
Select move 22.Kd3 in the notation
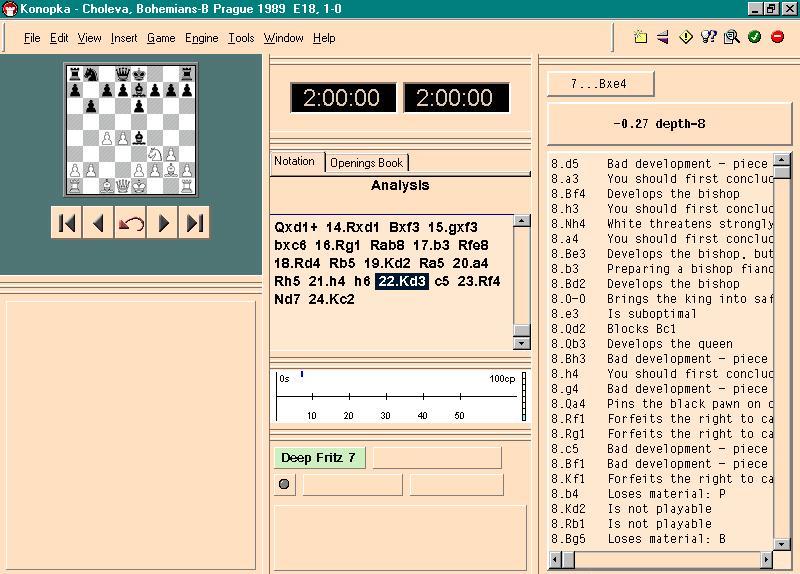tap(402, 281)
